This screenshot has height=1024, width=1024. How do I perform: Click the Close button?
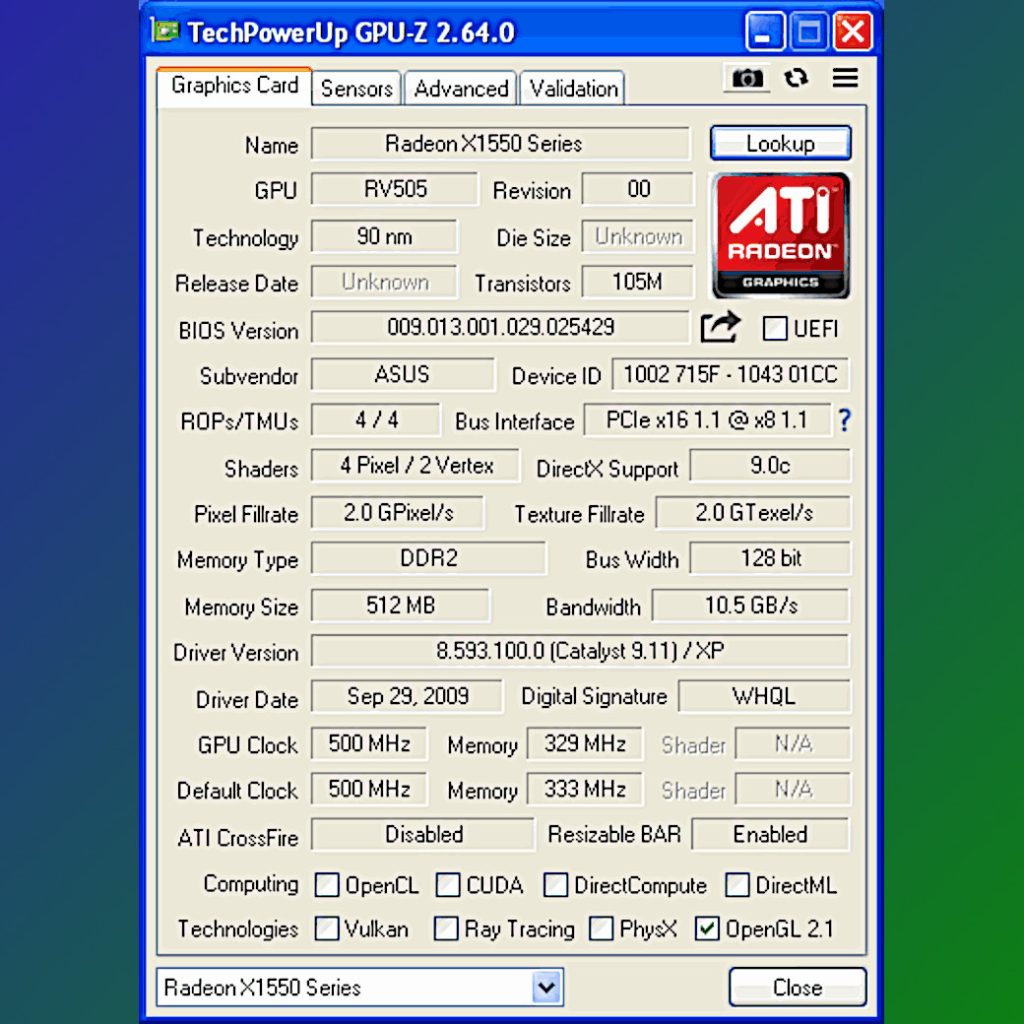tap(797, 987)
